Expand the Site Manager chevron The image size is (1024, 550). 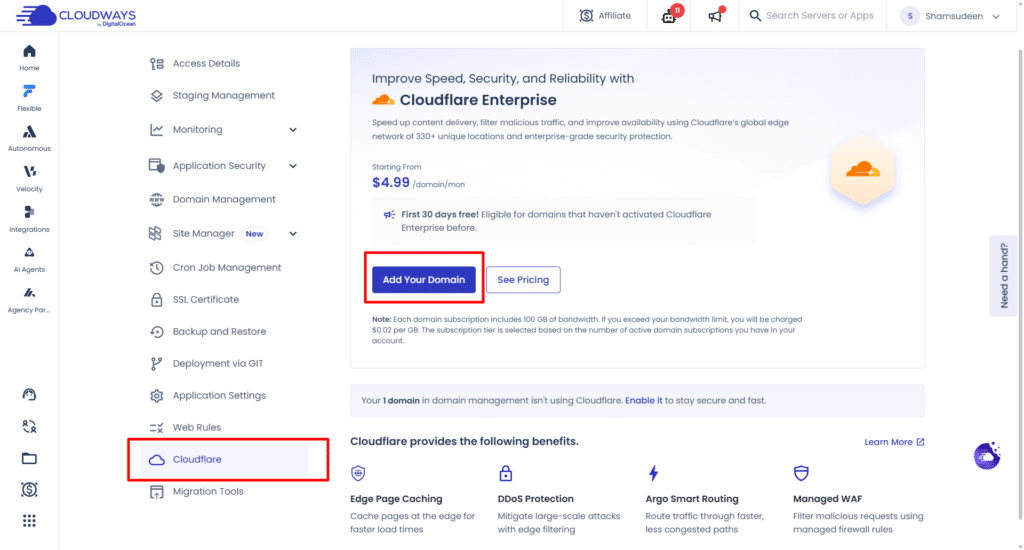click(293, 234)
